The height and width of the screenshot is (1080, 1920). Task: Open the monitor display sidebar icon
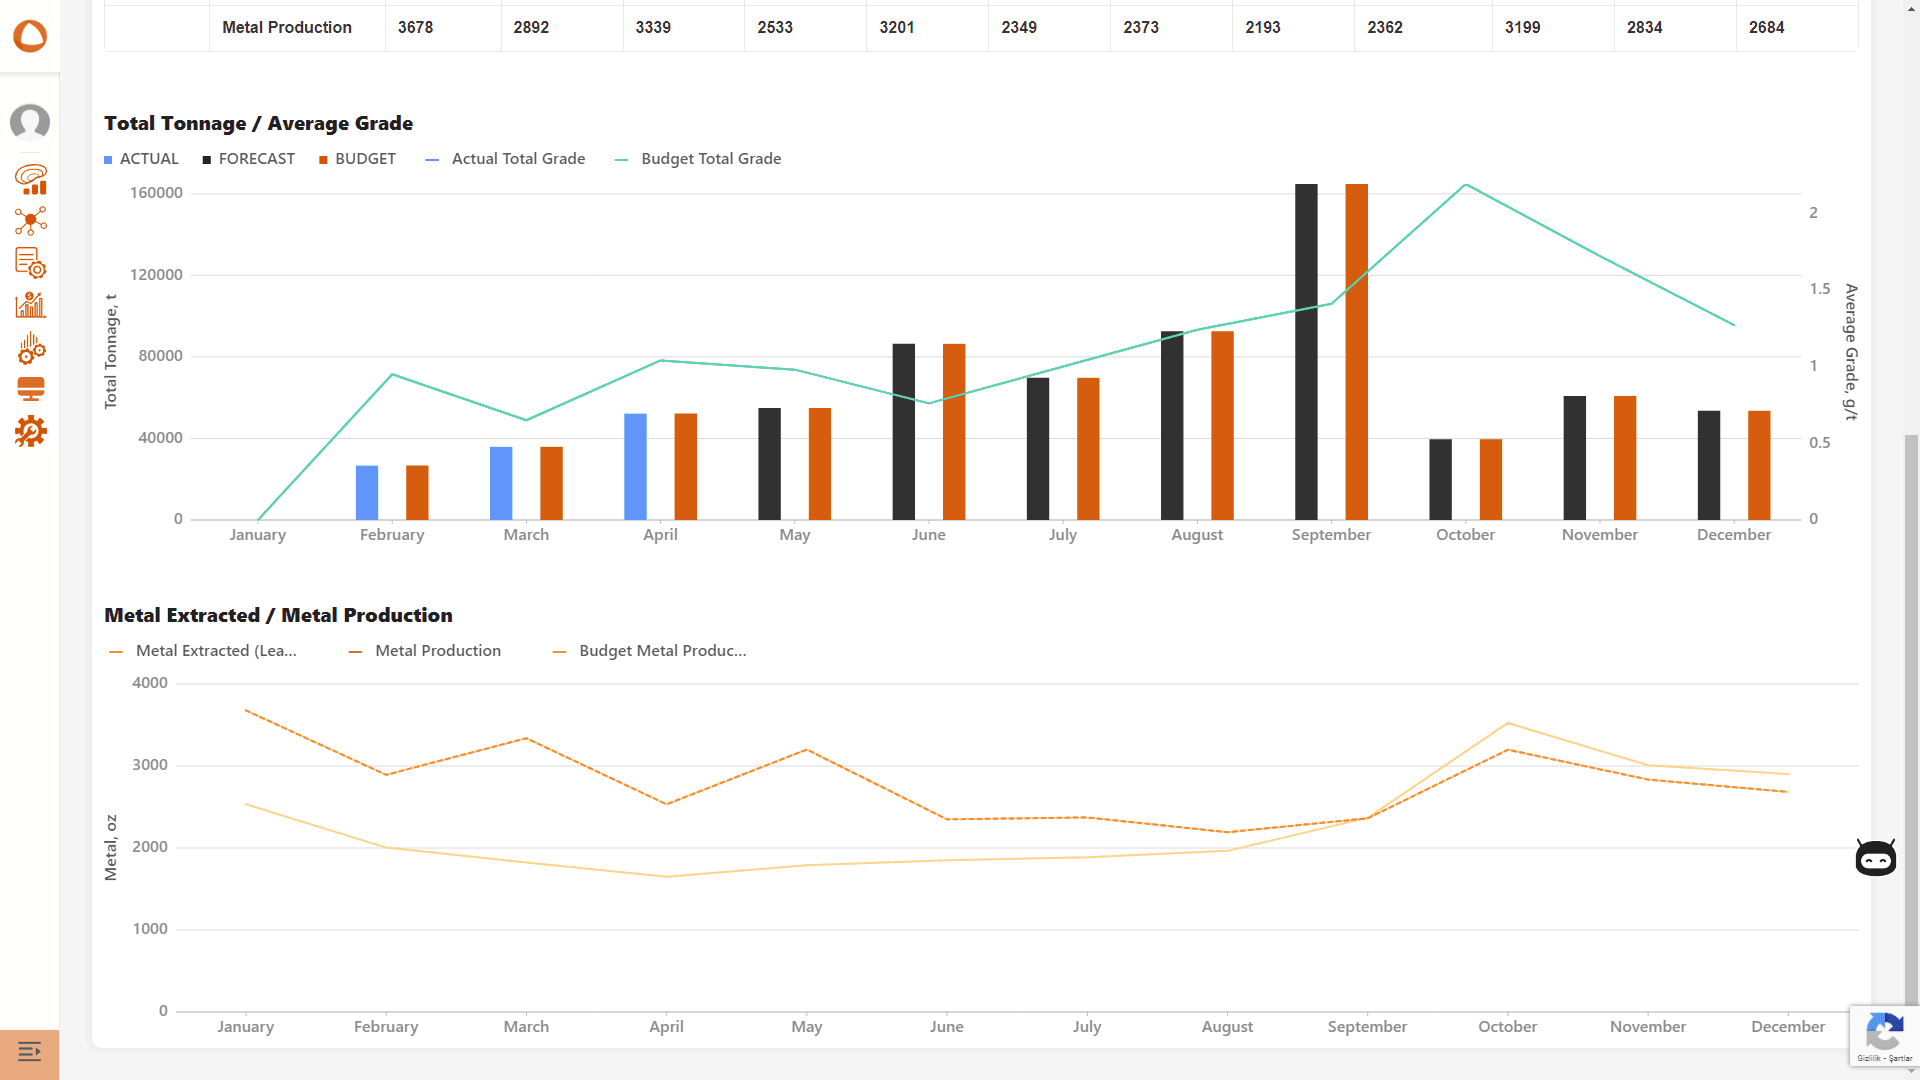[31, 389]
